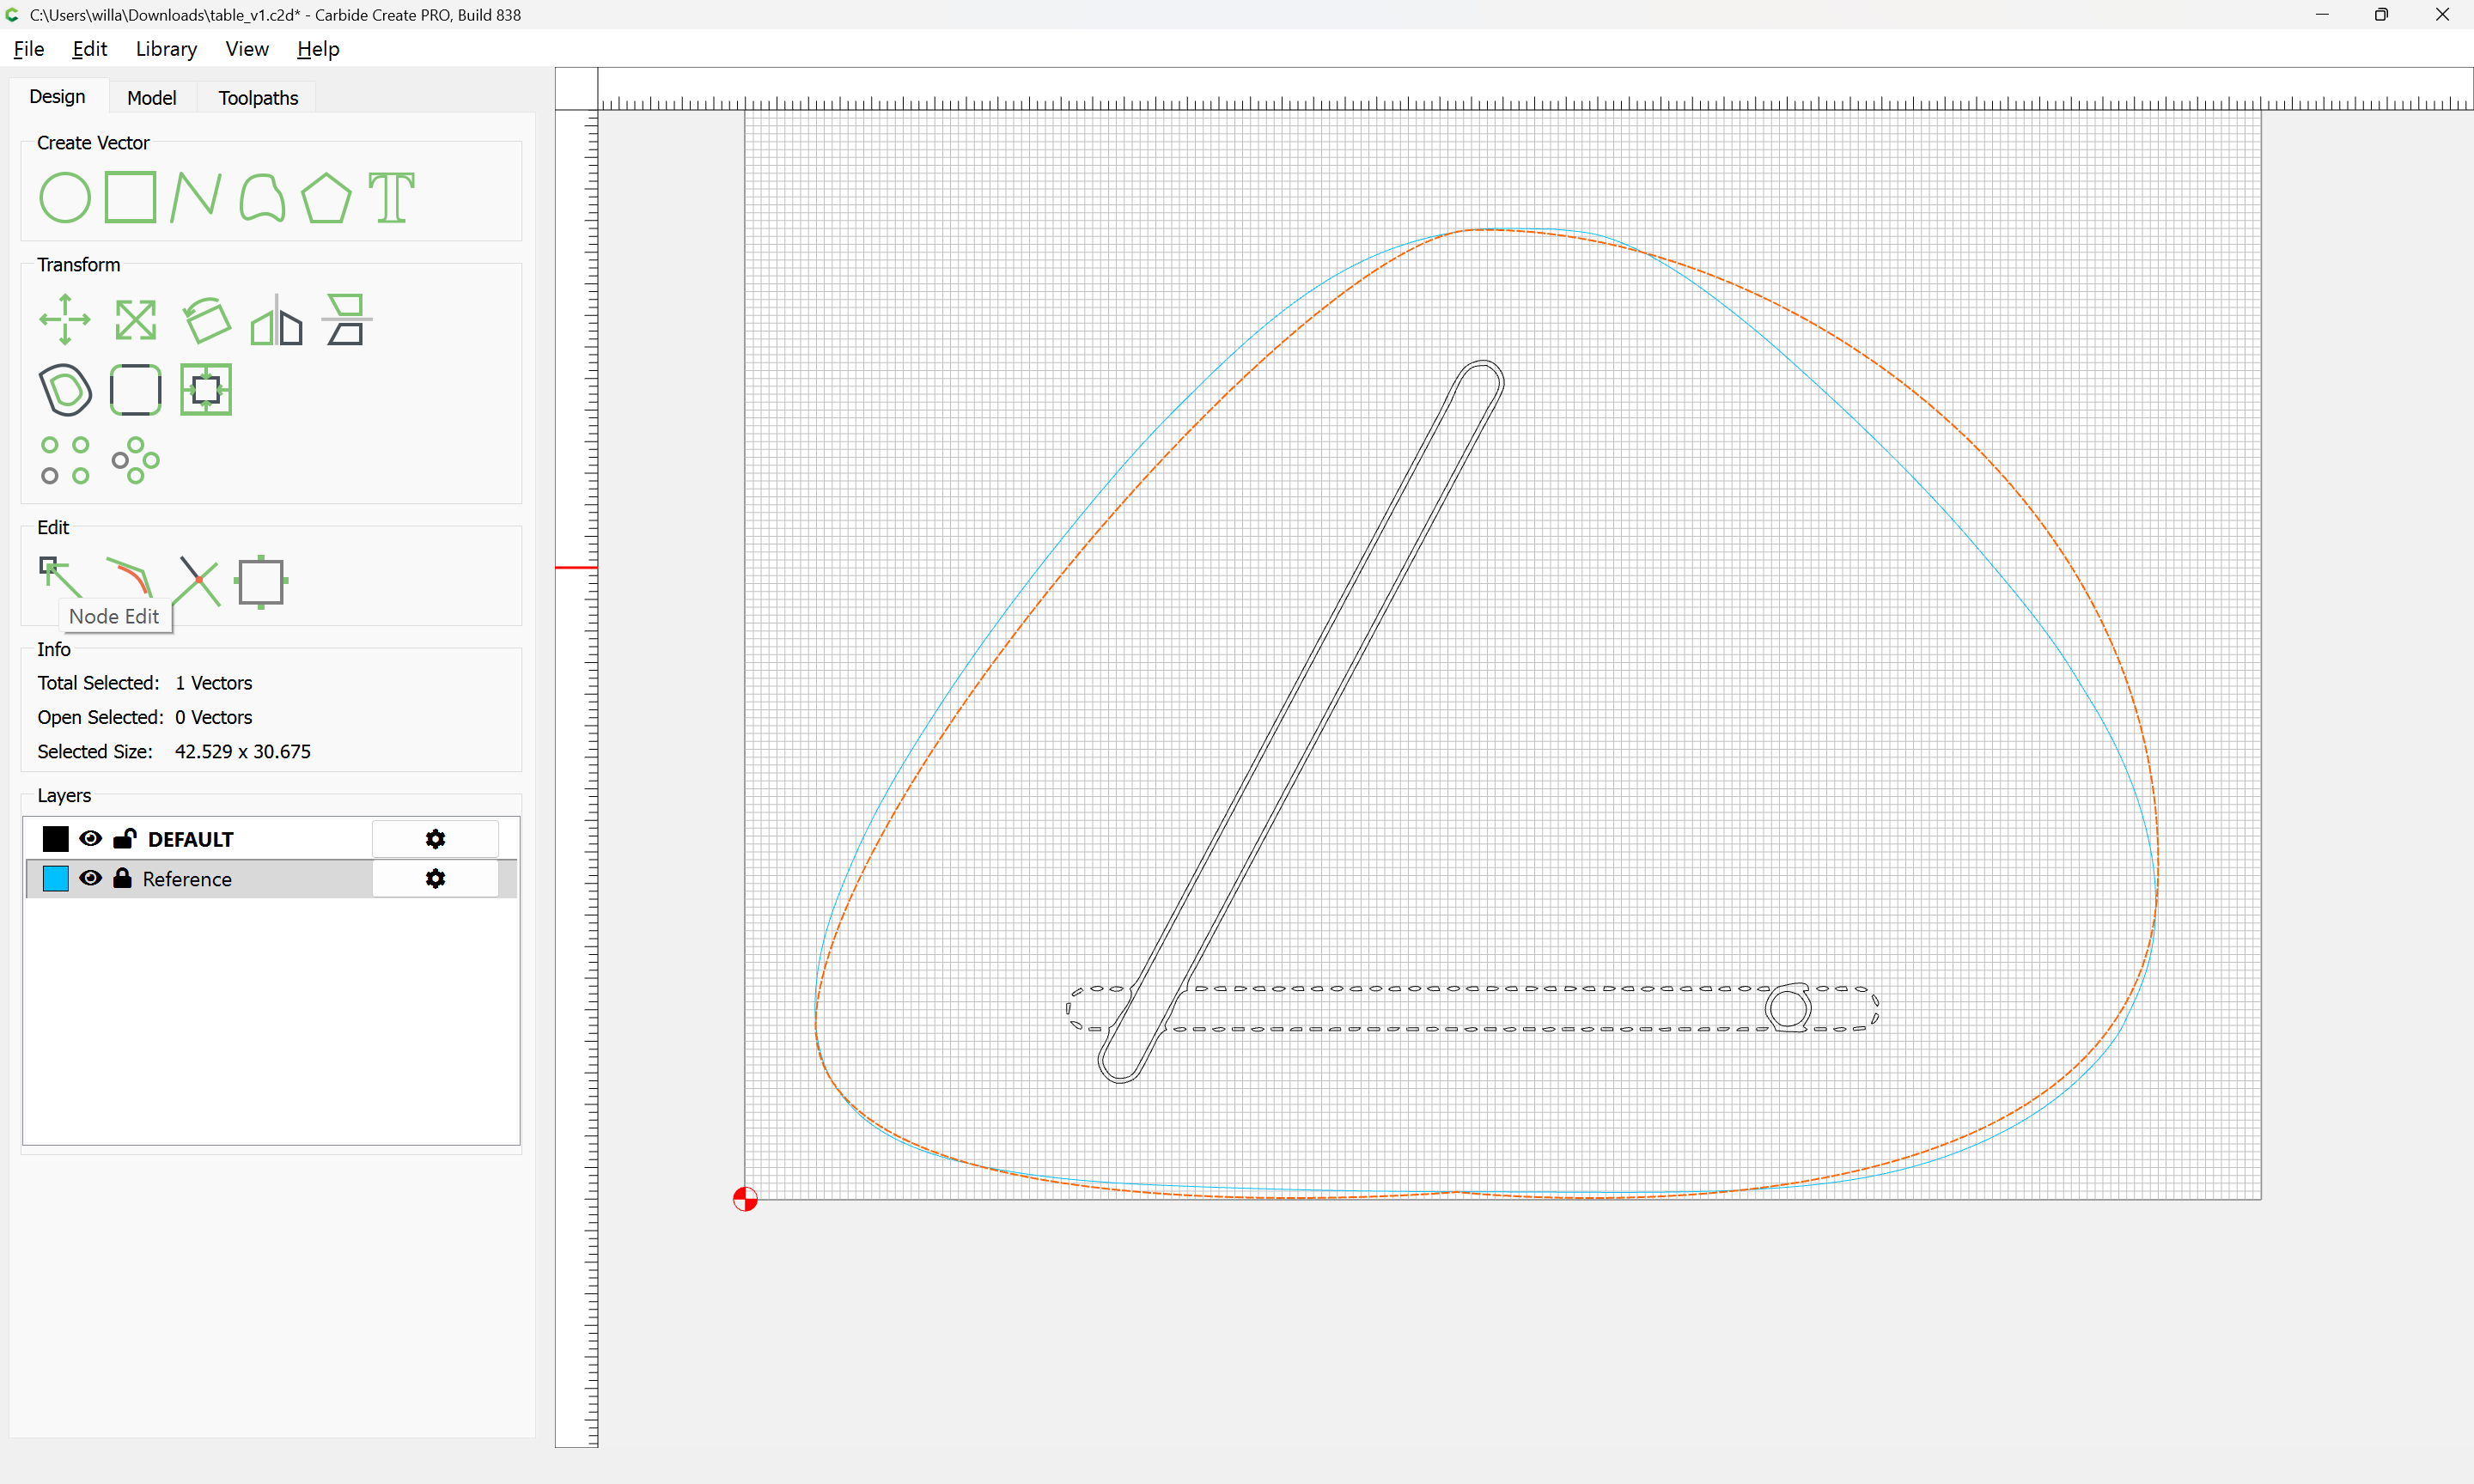The height and width of the screenshot is (1484, 2474).
Task: Click the red origin marker on canvas
Action: (745, 1198)
